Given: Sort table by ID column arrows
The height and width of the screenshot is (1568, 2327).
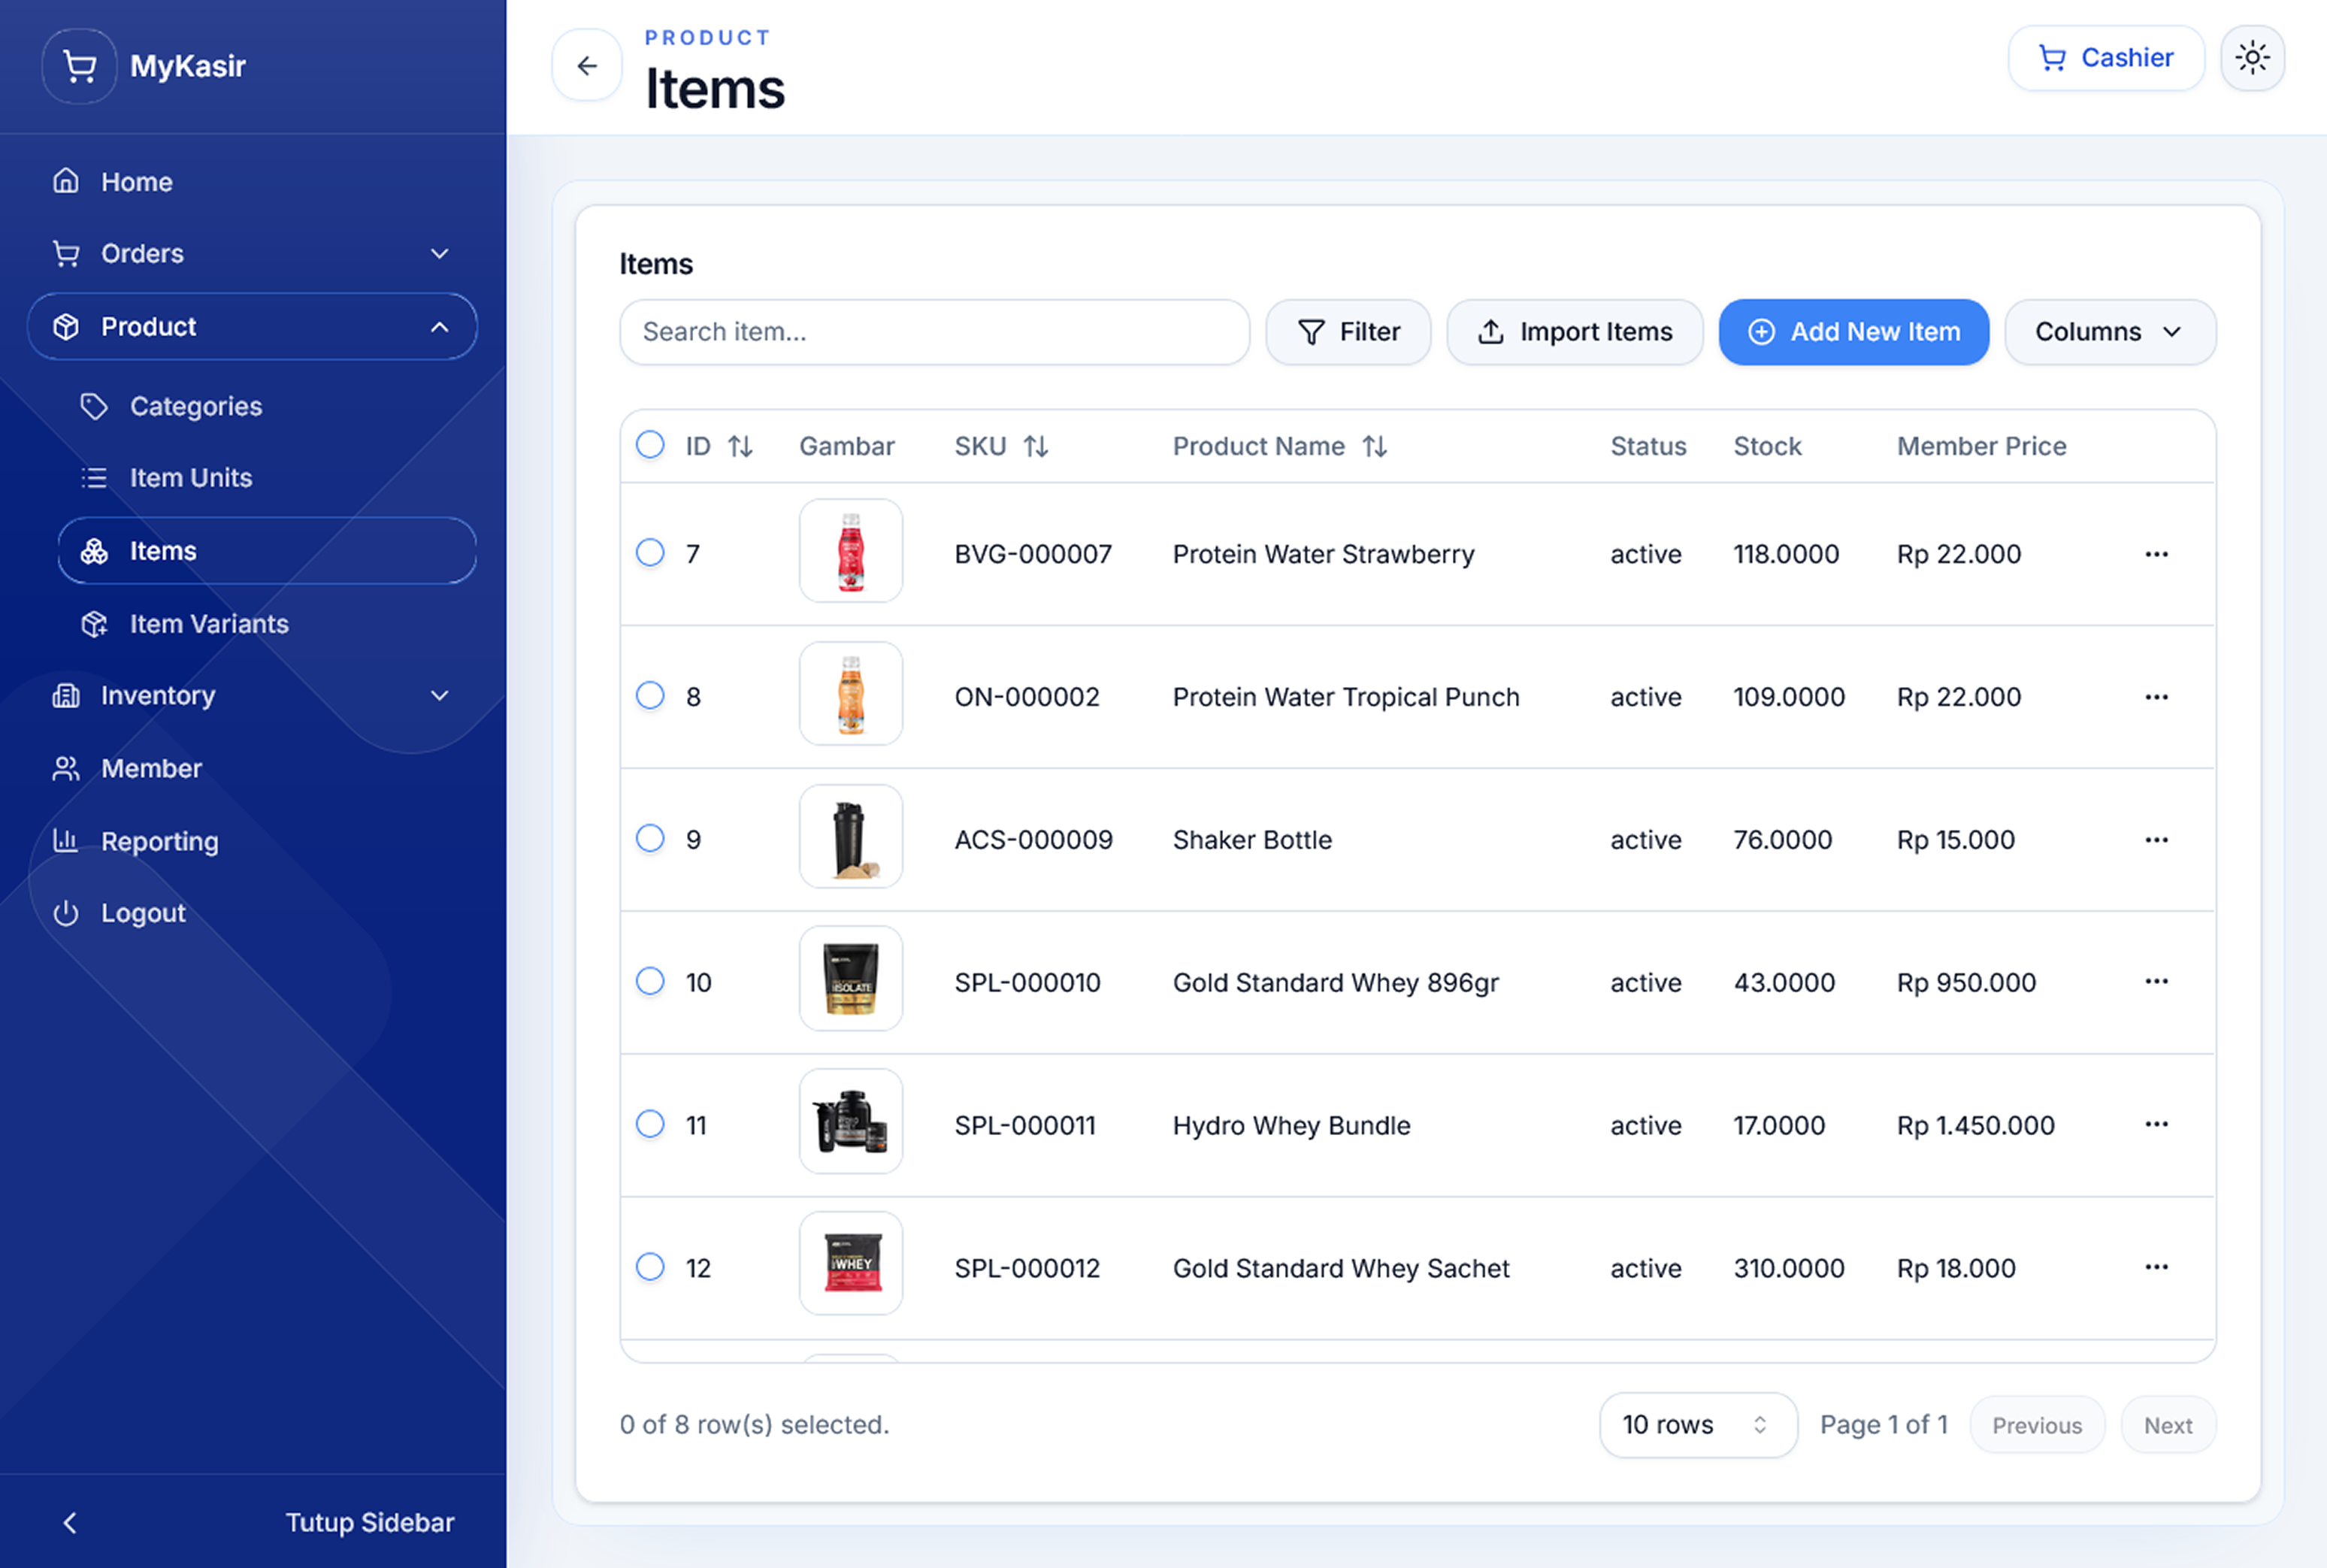Looking at the screenshot, I should [x=740, y=446].
